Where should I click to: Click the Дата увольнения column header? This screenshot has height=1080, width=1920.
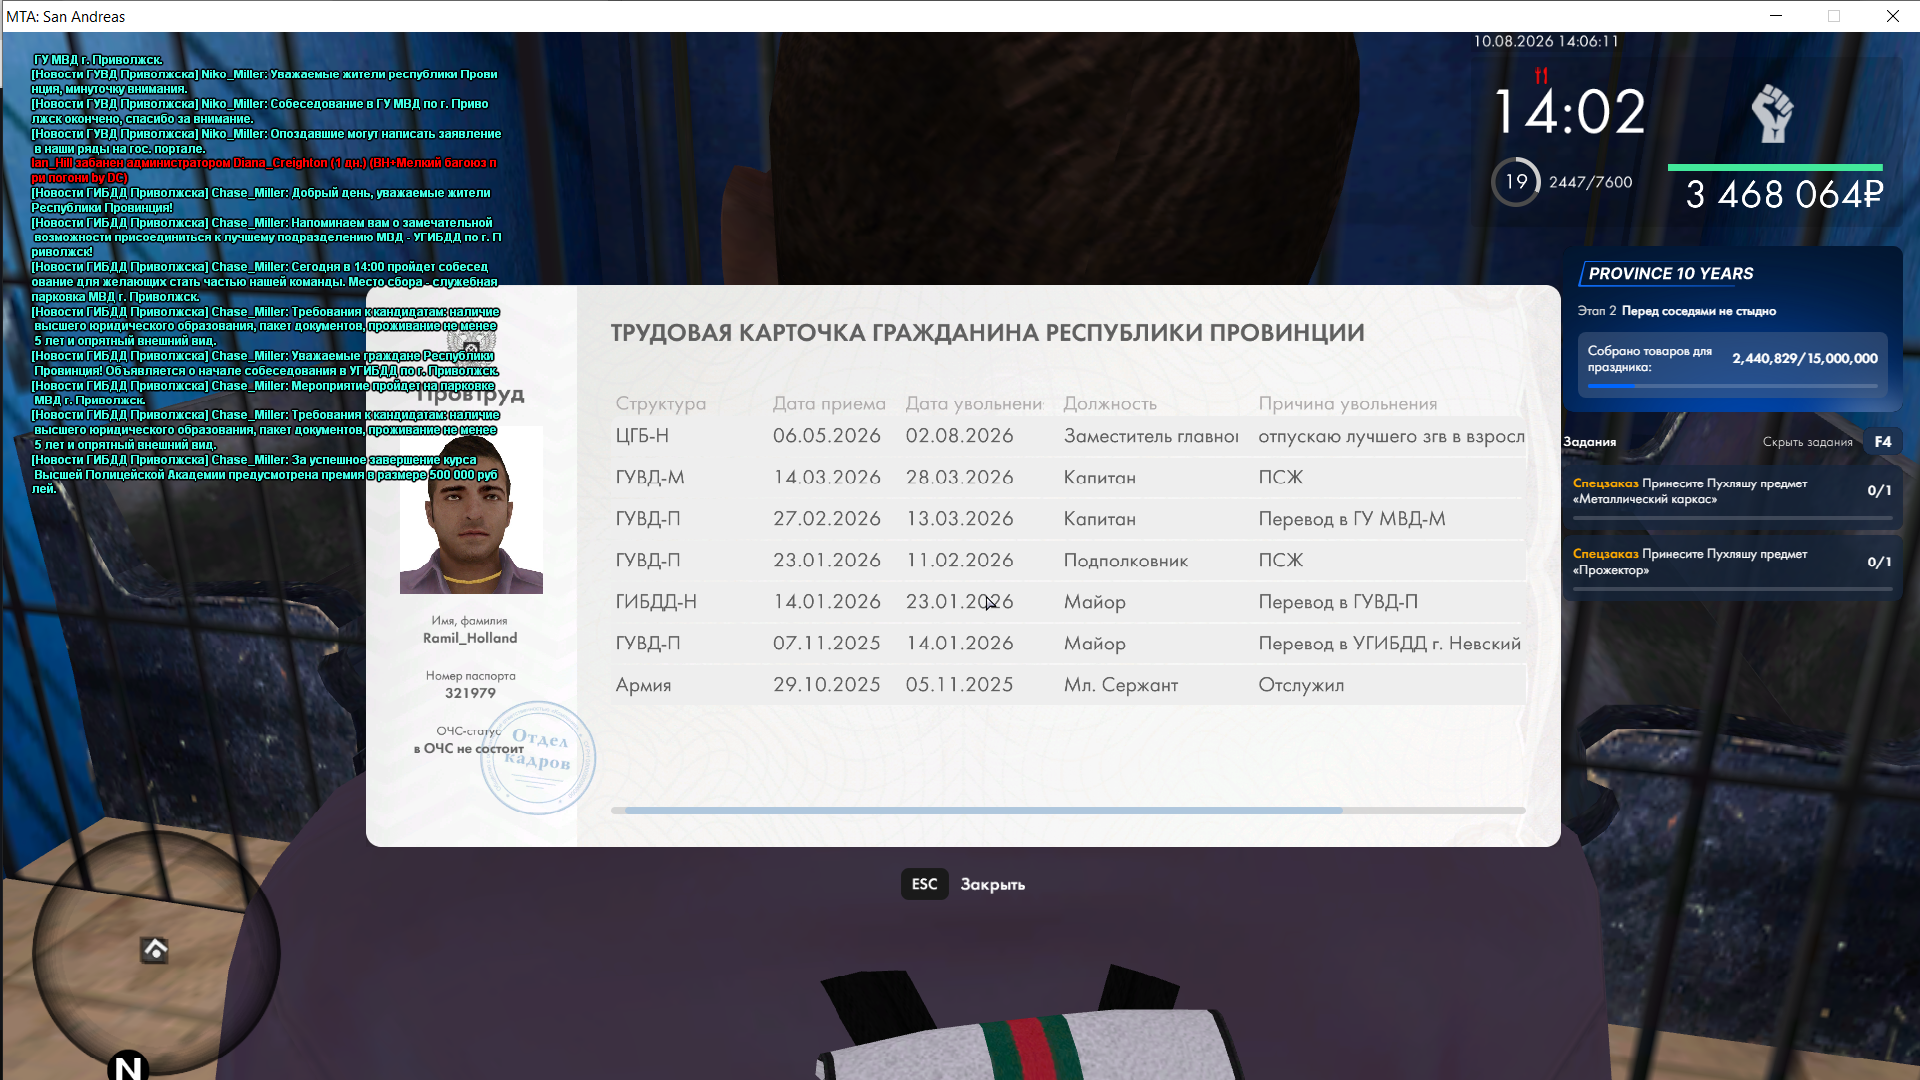point(974,404)
